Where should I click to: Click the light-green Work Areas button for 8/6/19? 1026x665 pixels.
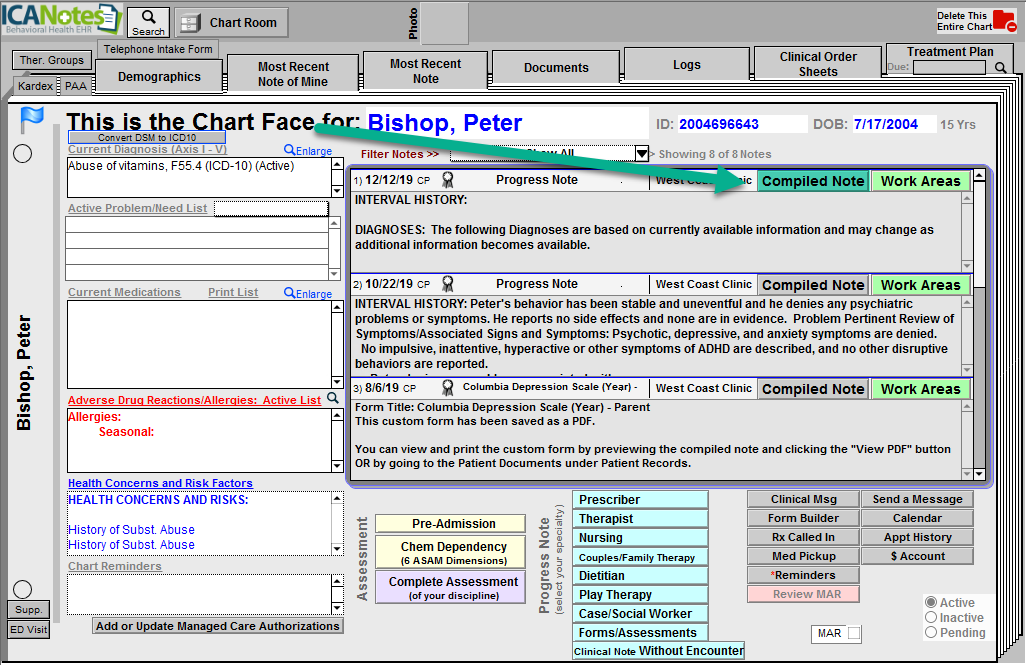[x=919, y=389]
